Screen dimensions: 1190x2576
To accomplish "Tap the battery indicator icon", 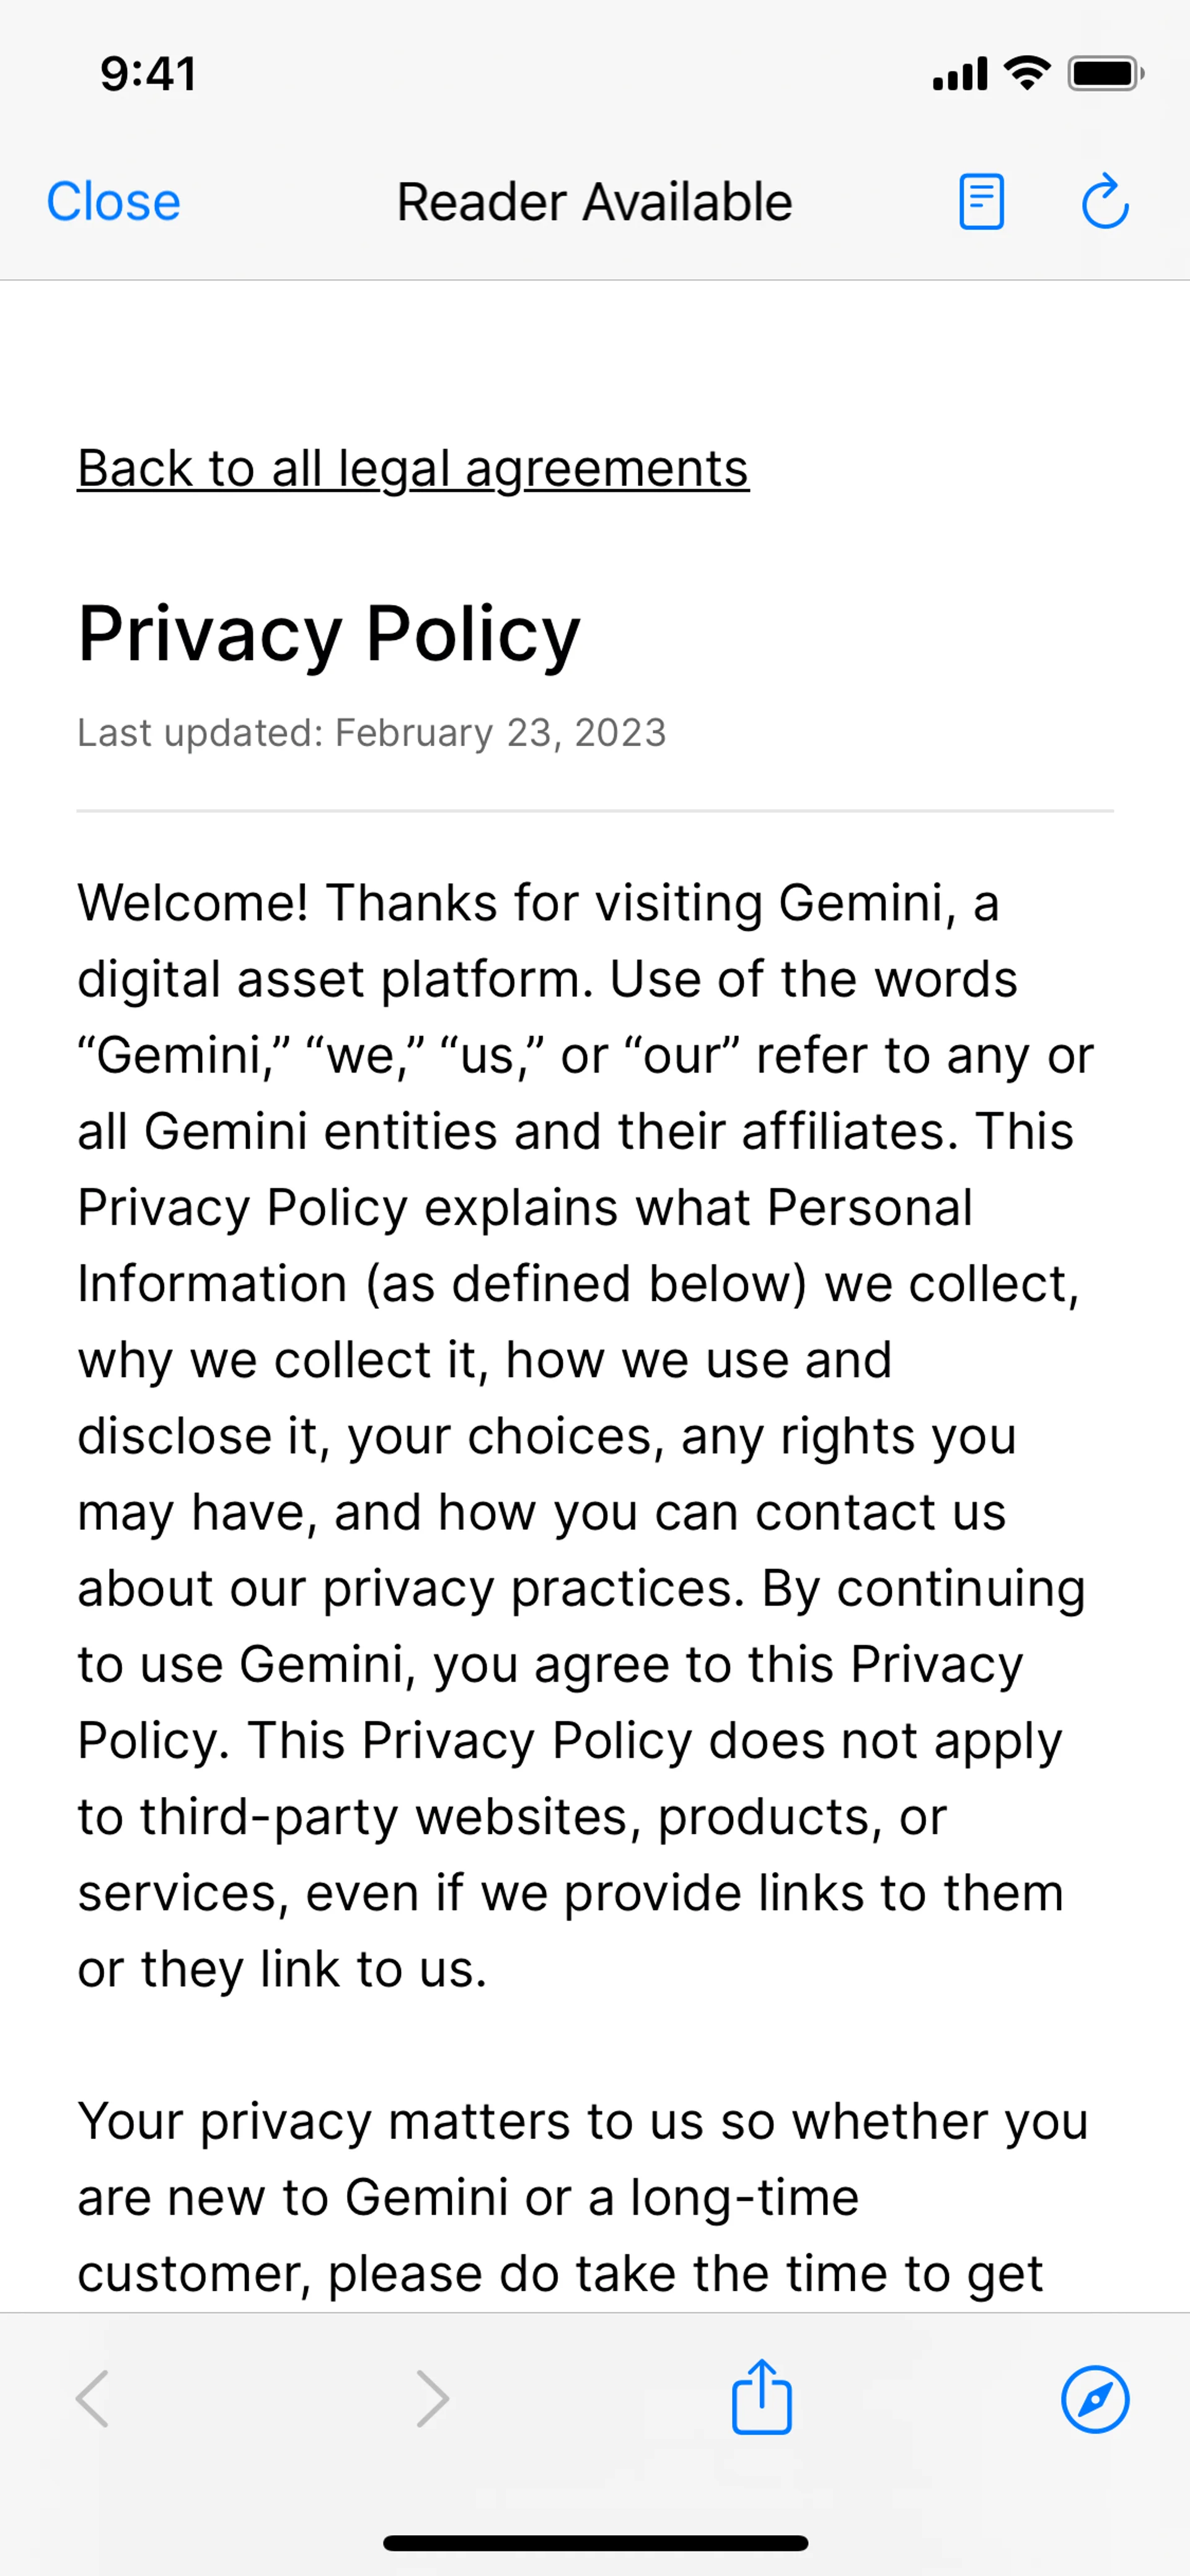I will click(x=1104, y=73).
